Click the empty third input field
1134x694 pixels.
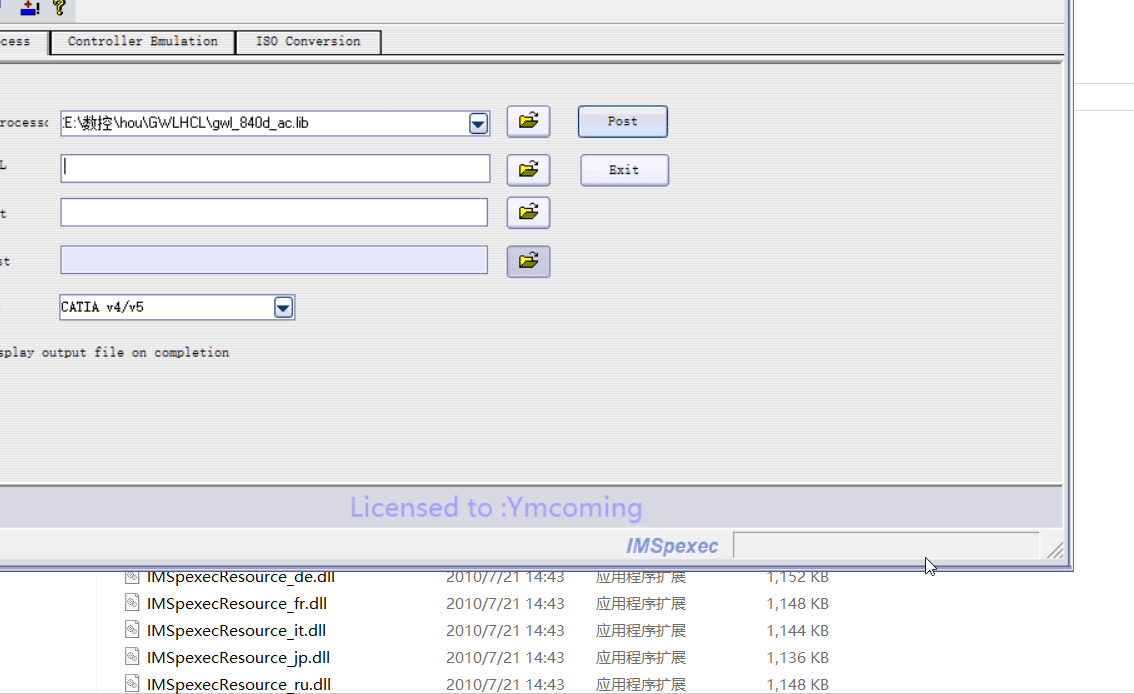[274, 212]
